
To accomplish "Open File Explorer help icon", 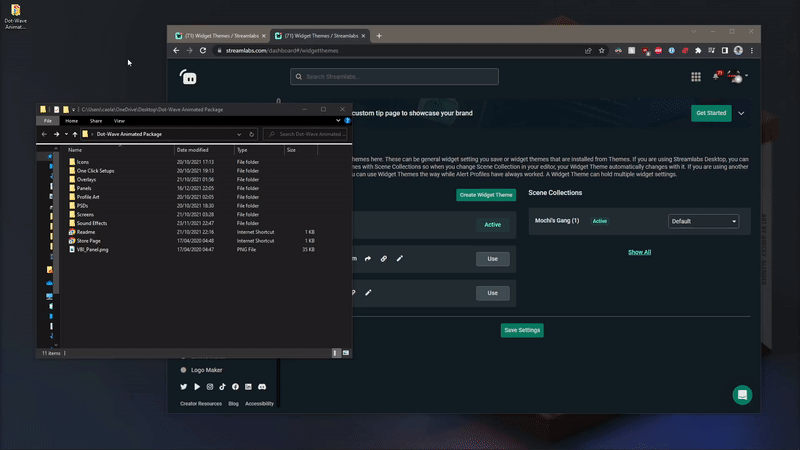I will tap(347, 121).
